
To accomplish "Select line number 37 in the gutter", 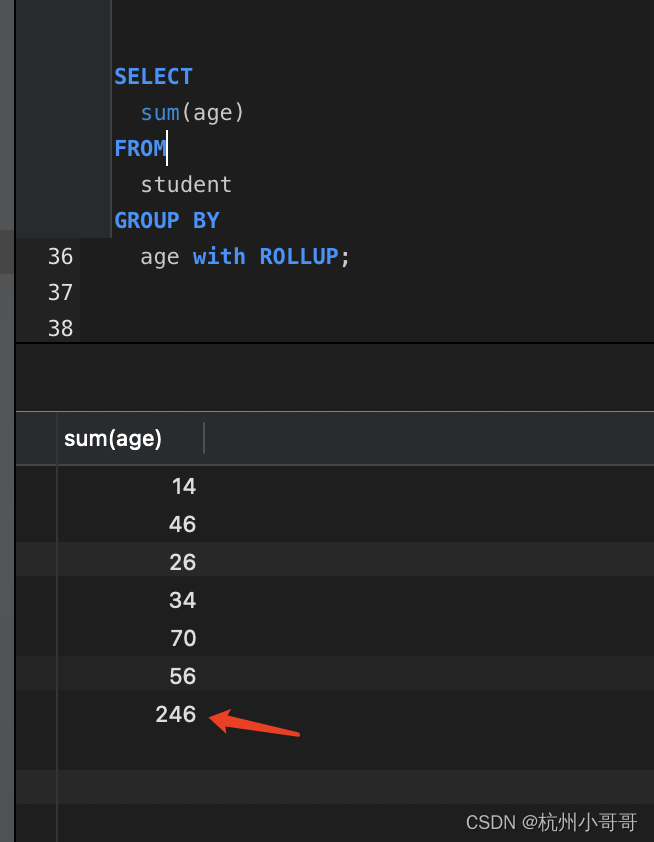I will click(x=60, y=292).
